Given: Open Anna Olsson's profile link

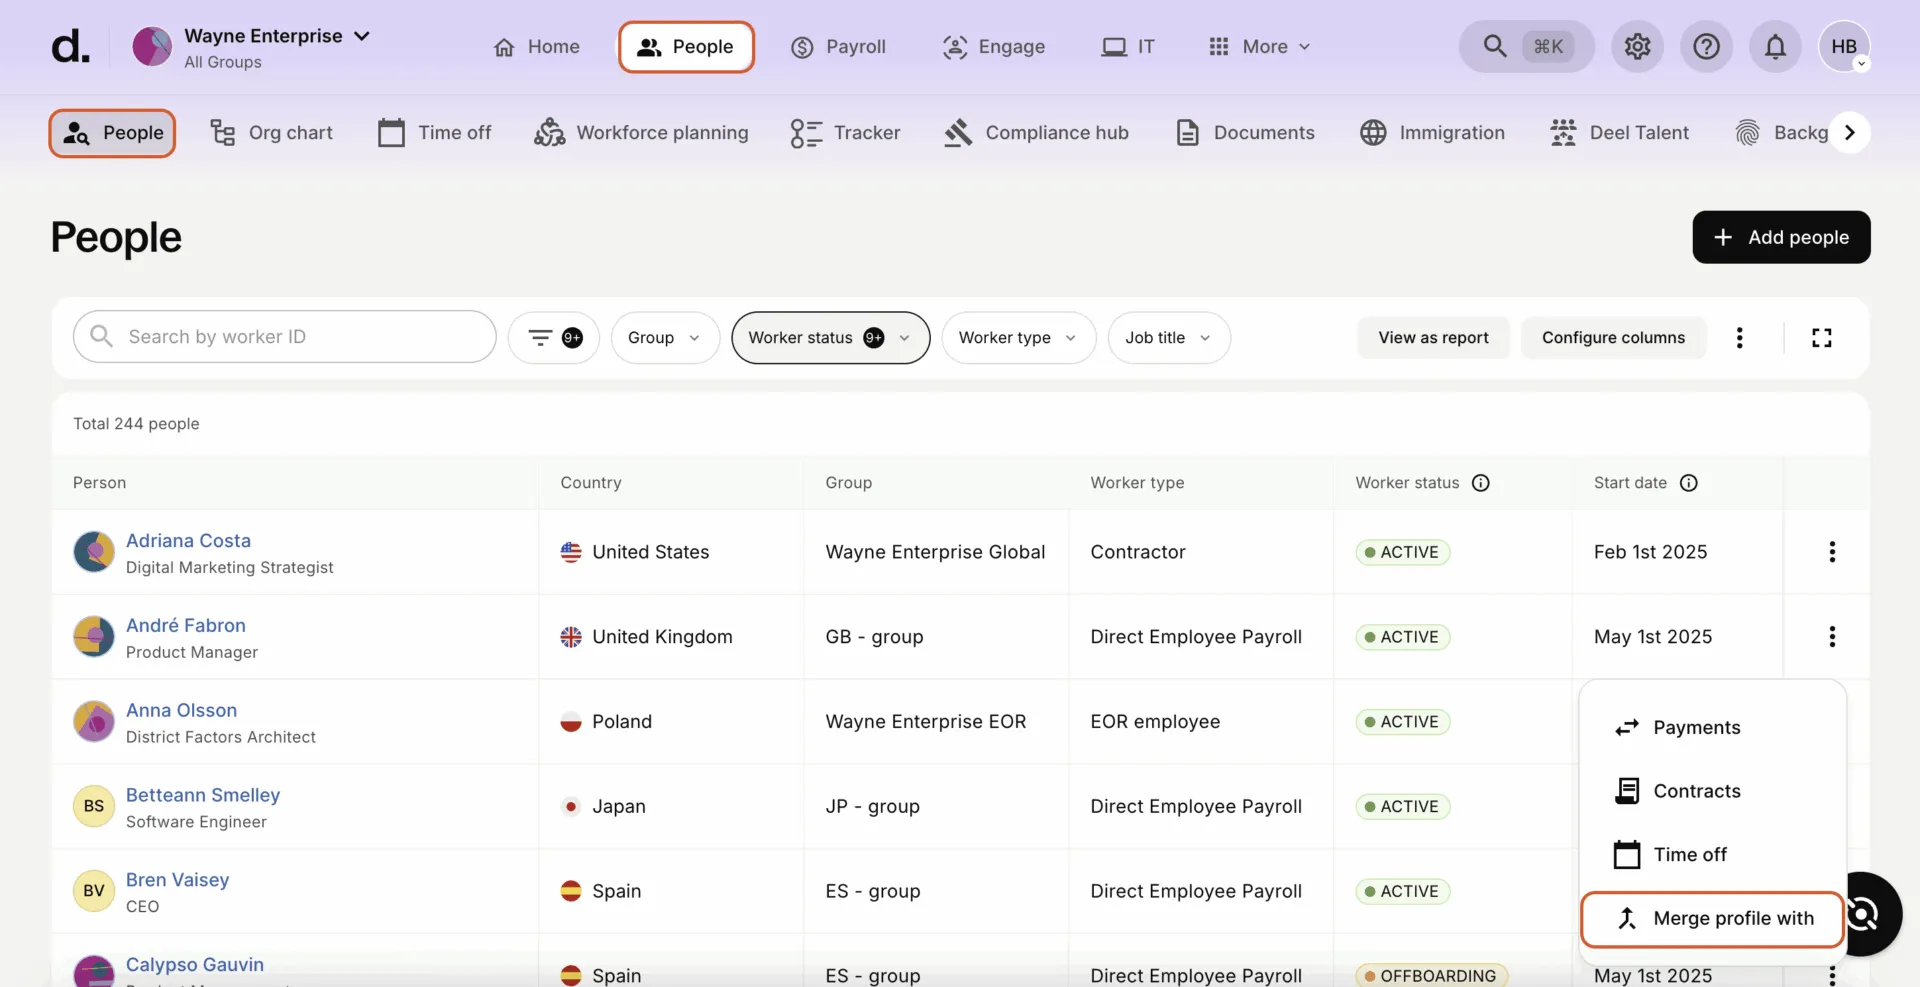Looking at the screenshot, I should 181,710.
